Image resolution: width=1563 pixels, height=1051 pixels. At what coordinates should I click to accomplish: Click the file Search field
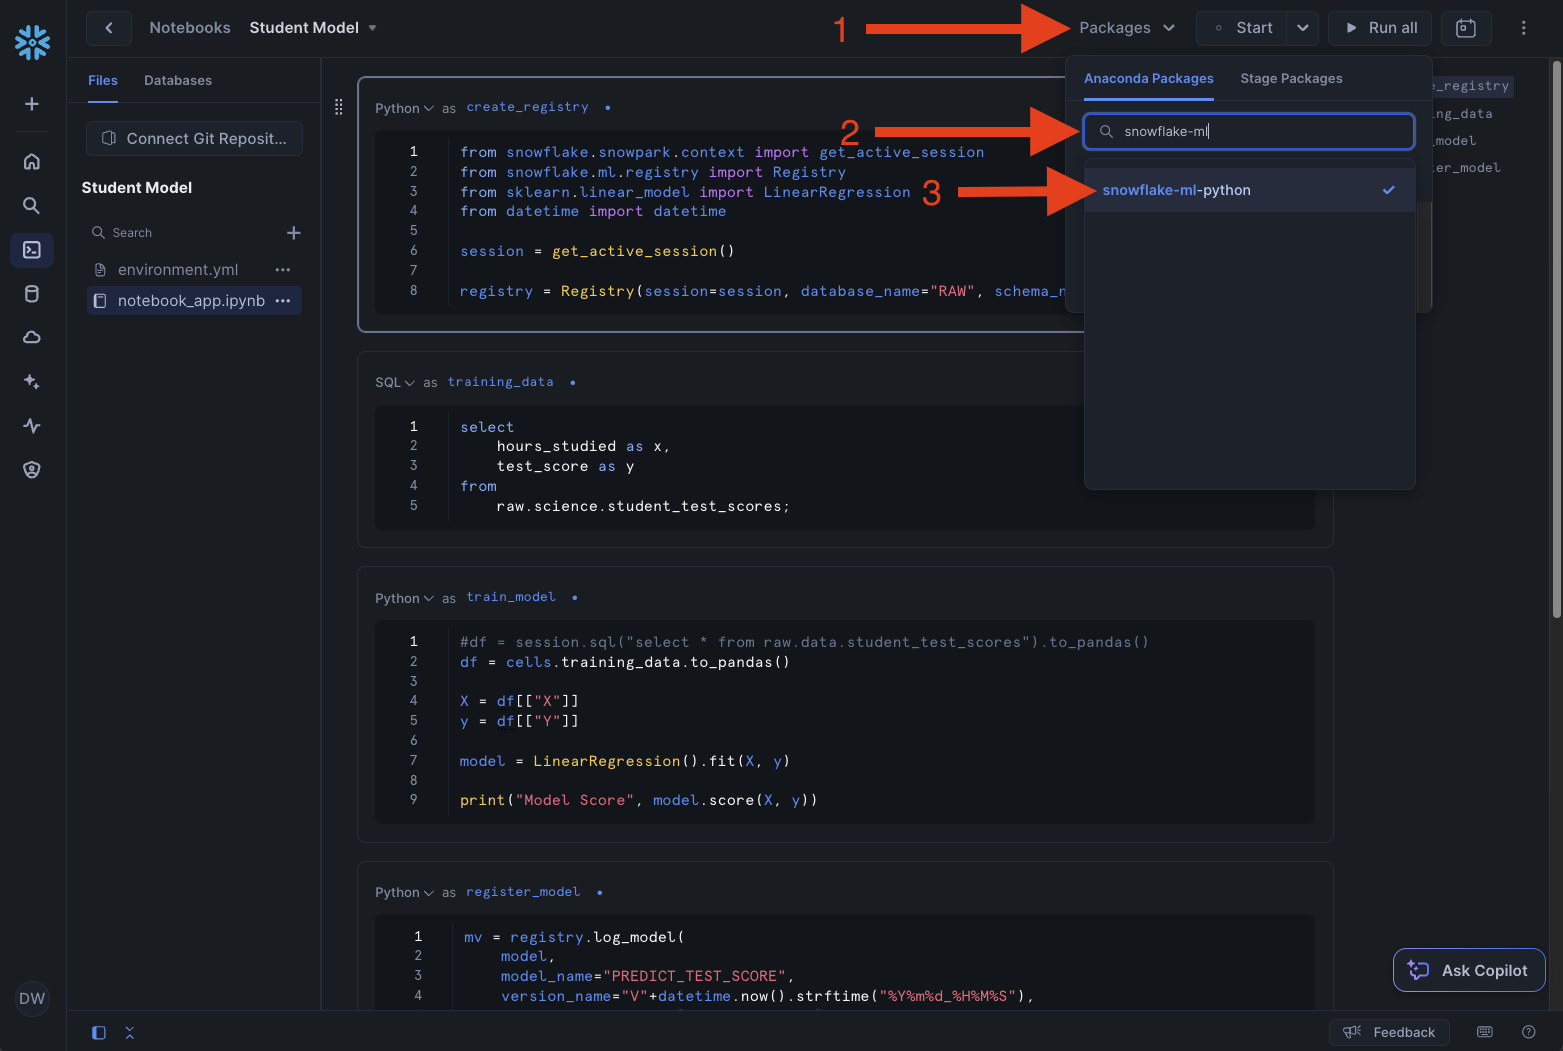pos(183,232)
